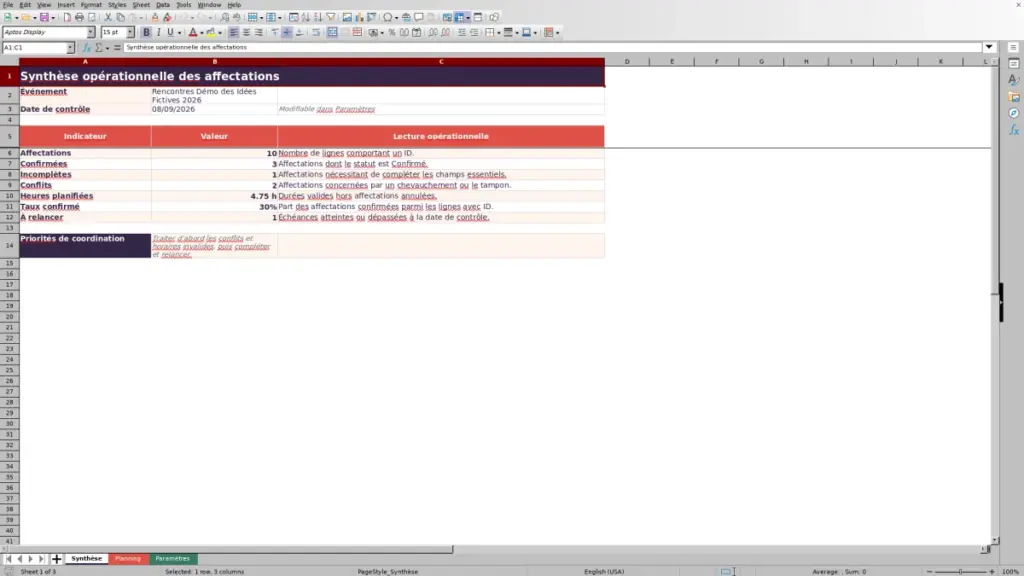Open the font size dropdown
The height and width of the screenshot is (576, 1024).
[130, 32]
